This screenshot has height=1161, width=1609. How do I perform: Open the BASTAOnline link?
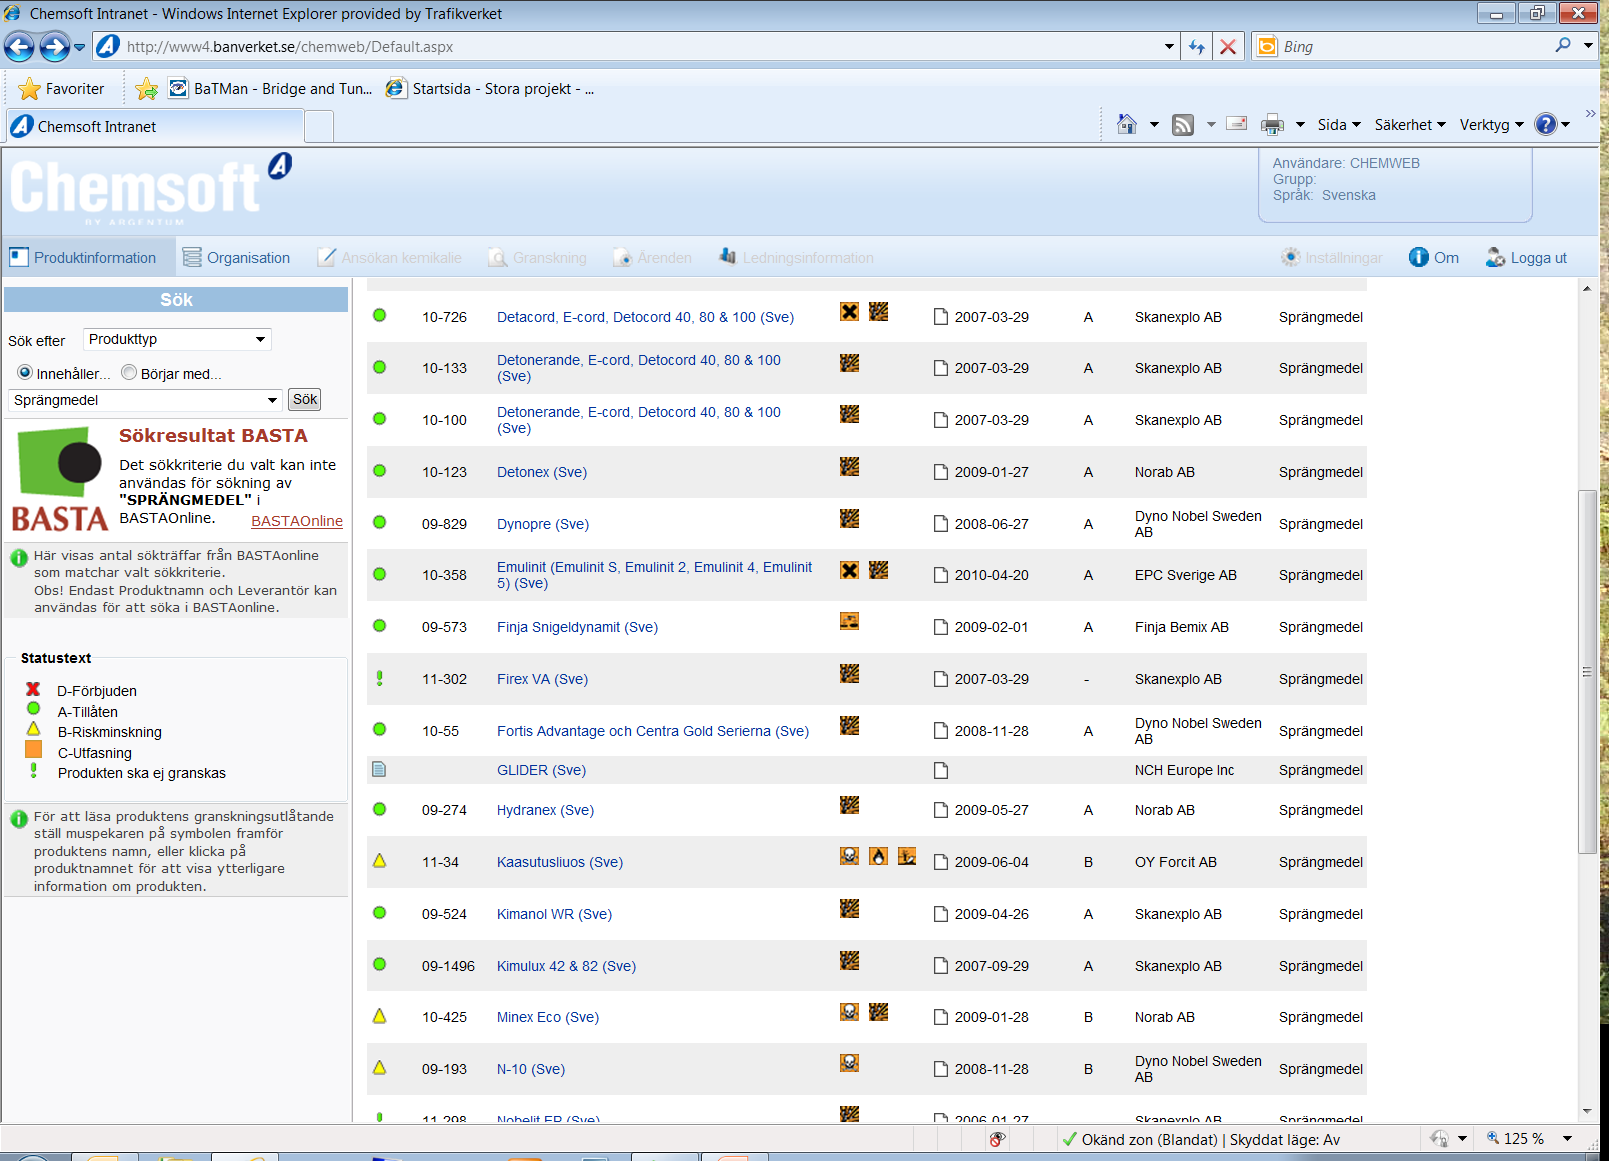click(x=297, y=521)
